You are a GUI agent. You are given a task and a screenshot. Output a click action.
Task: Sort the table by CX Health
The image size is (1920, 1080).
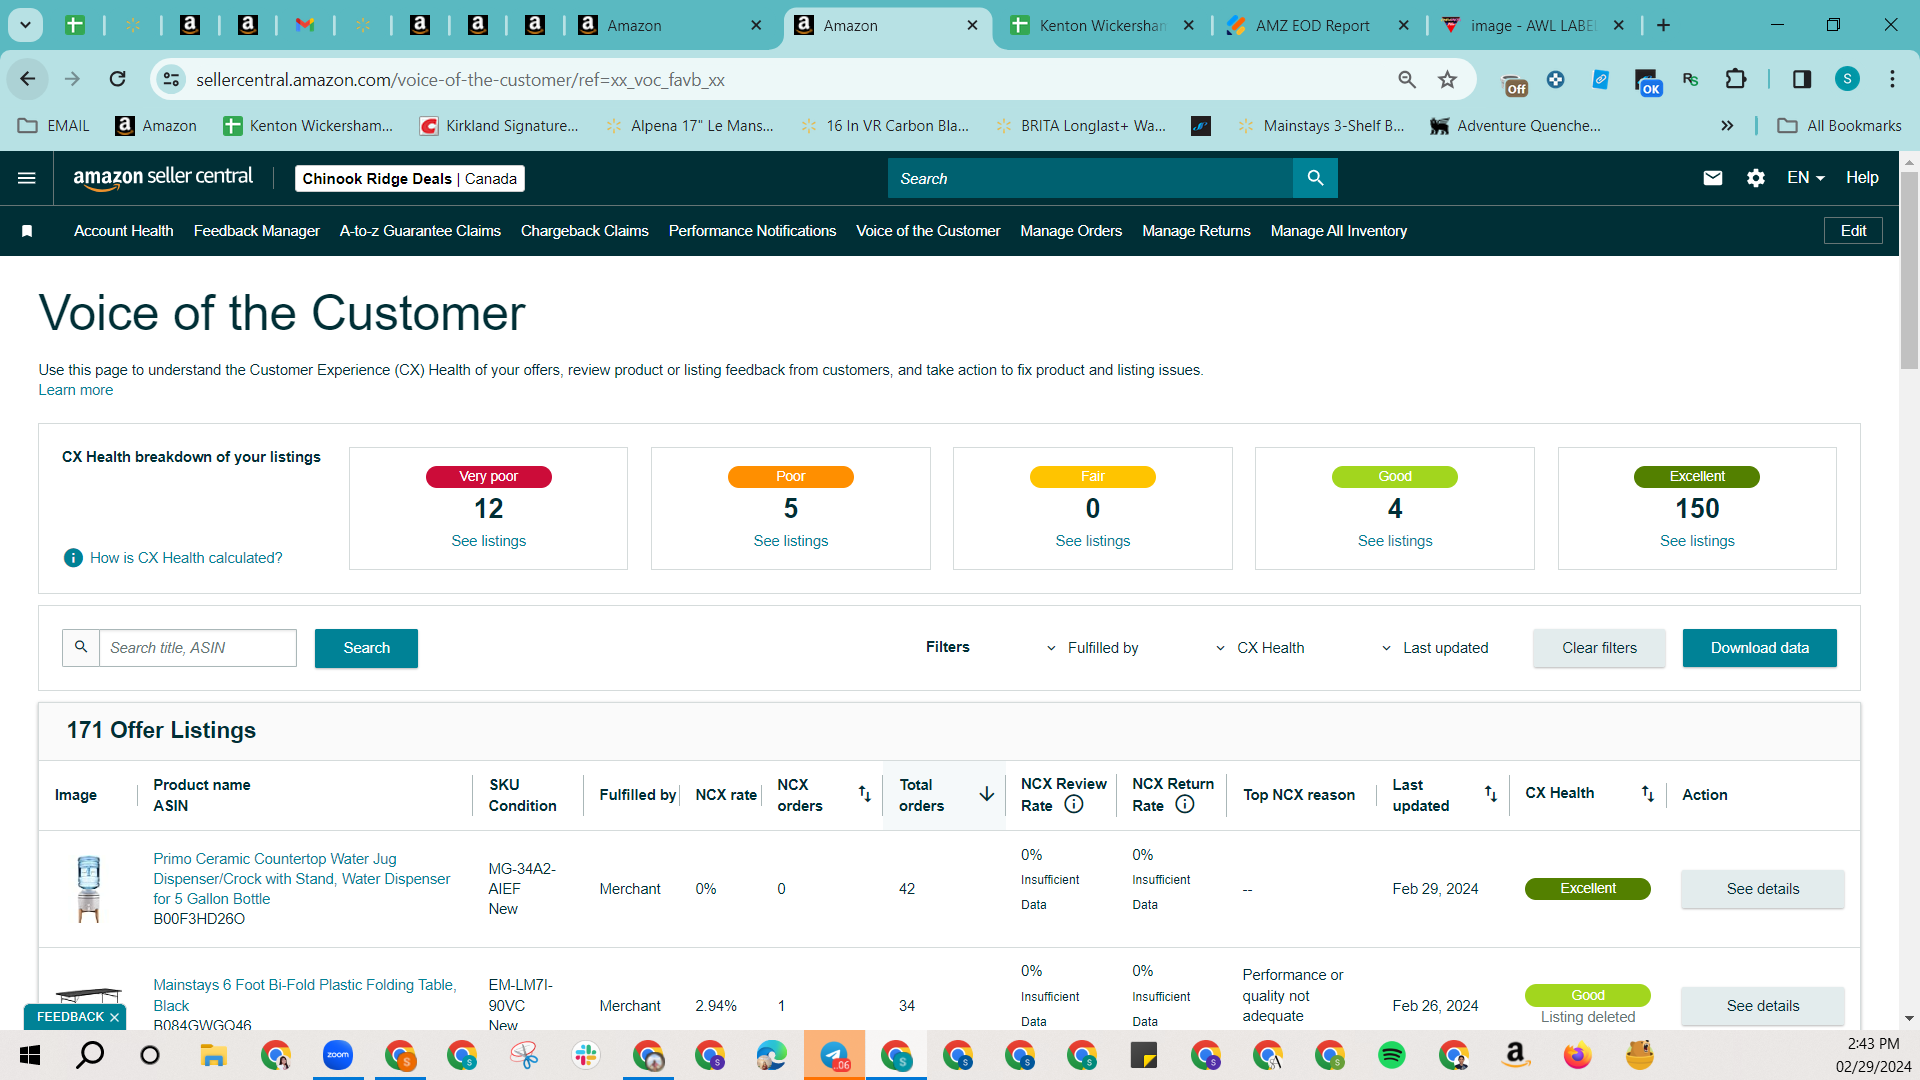[1648, 794]
